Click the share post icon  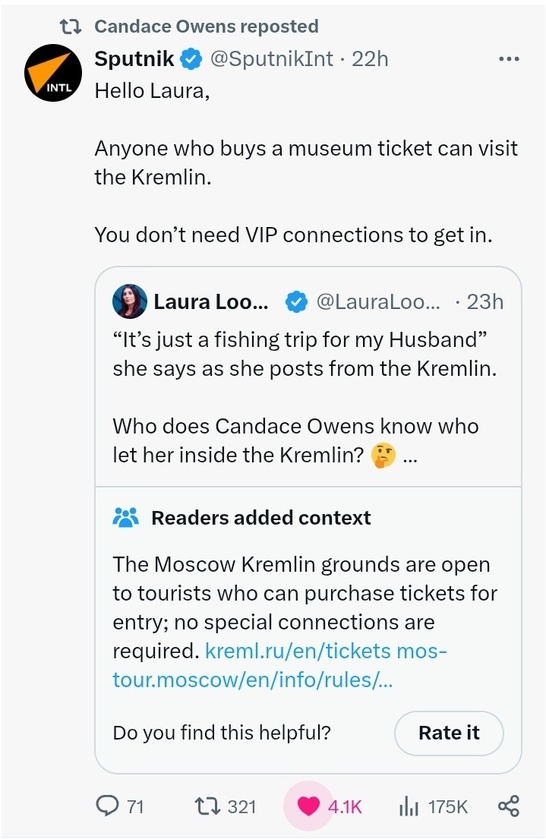[x=508, y=805]
